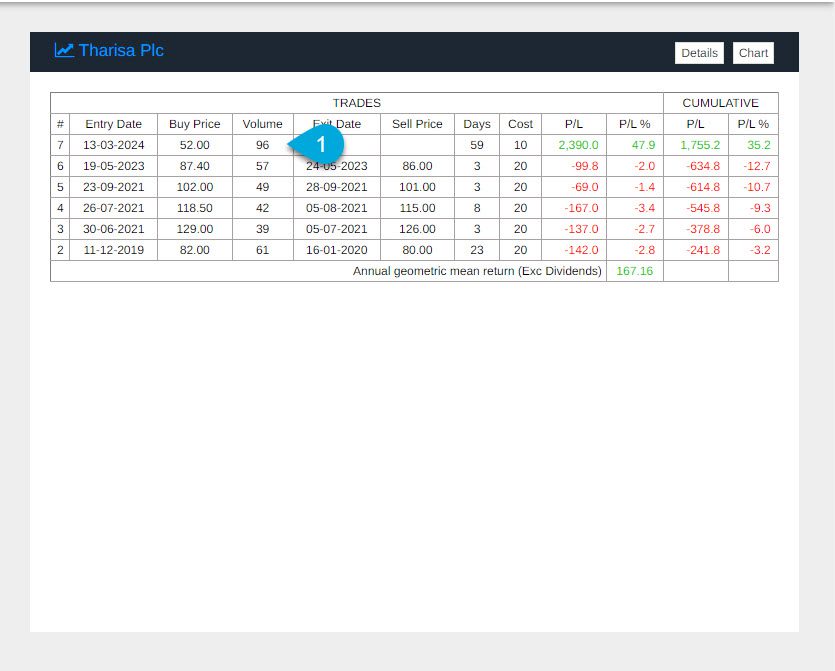Click the blue numbered callout marker 1

pyautogui.click(x=319, y=144)
